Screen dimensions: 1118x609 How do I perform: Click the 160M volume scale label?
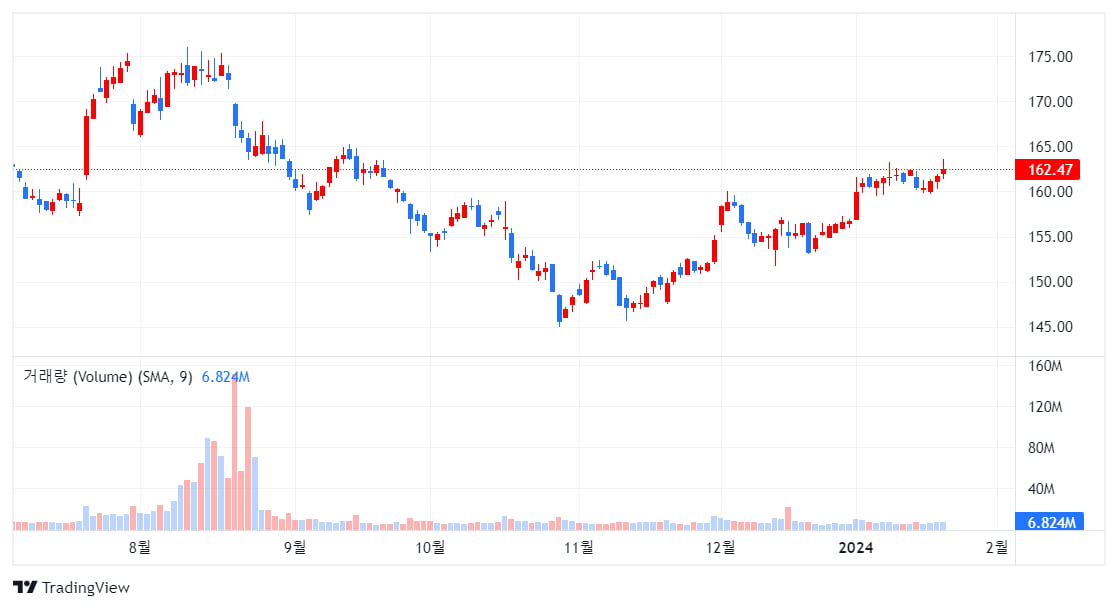tap(1045, 366)
